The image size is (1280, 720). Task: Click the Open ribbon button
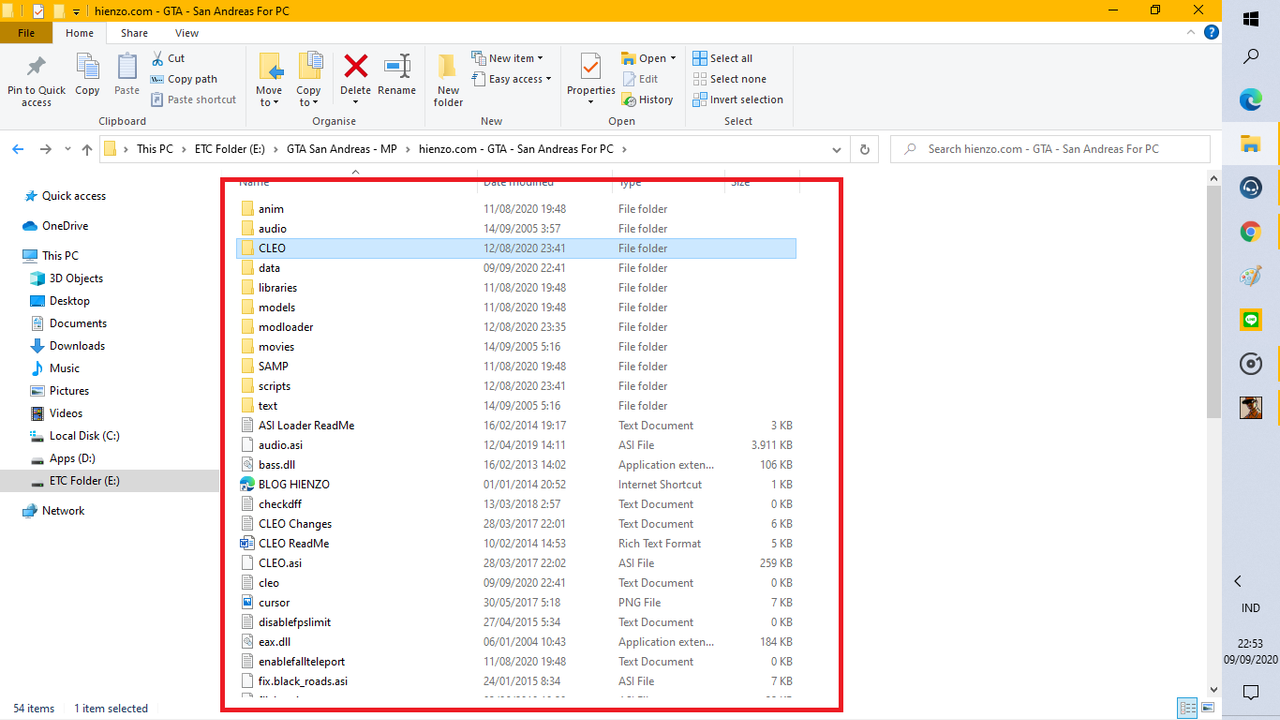coord(649,59)
